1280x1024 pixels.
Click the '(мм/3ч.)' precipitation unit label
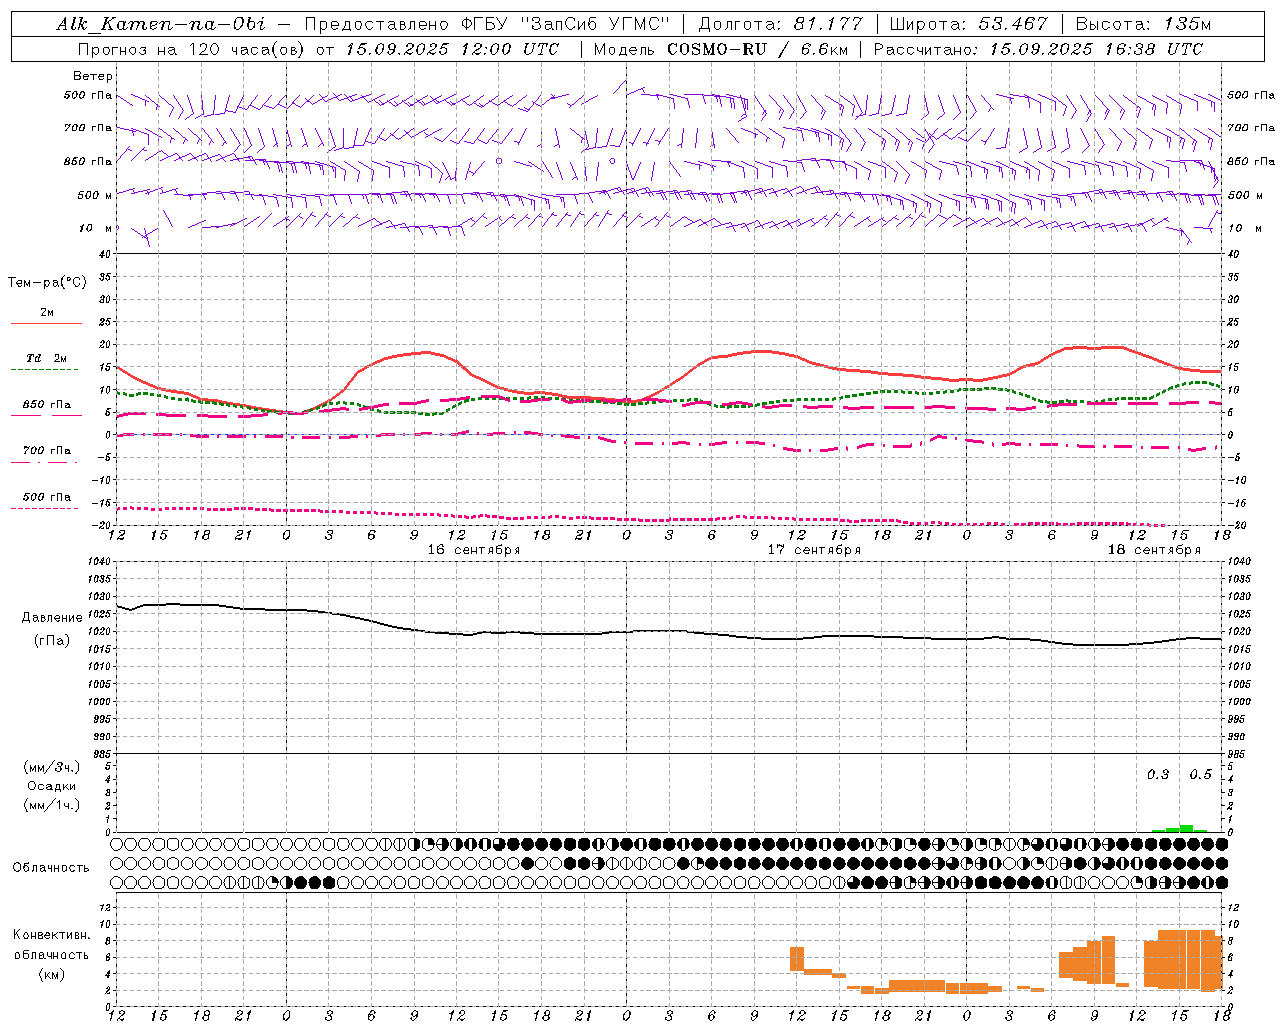(x=51, y=767)
